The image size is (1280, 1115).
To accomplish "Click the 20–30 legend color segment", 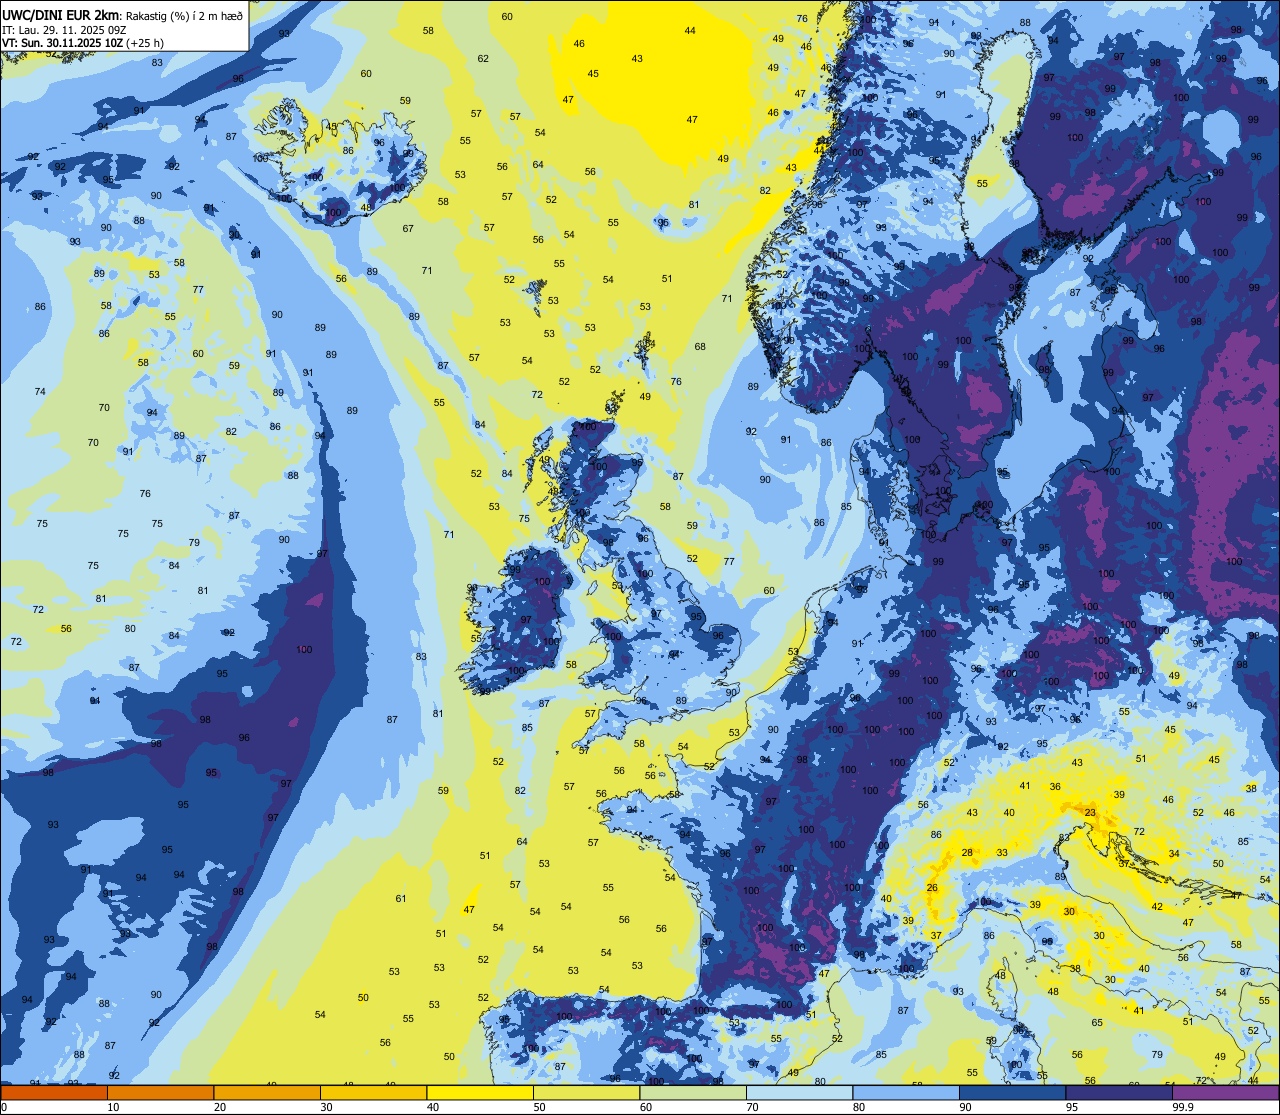I will (x=267, y=1092).
